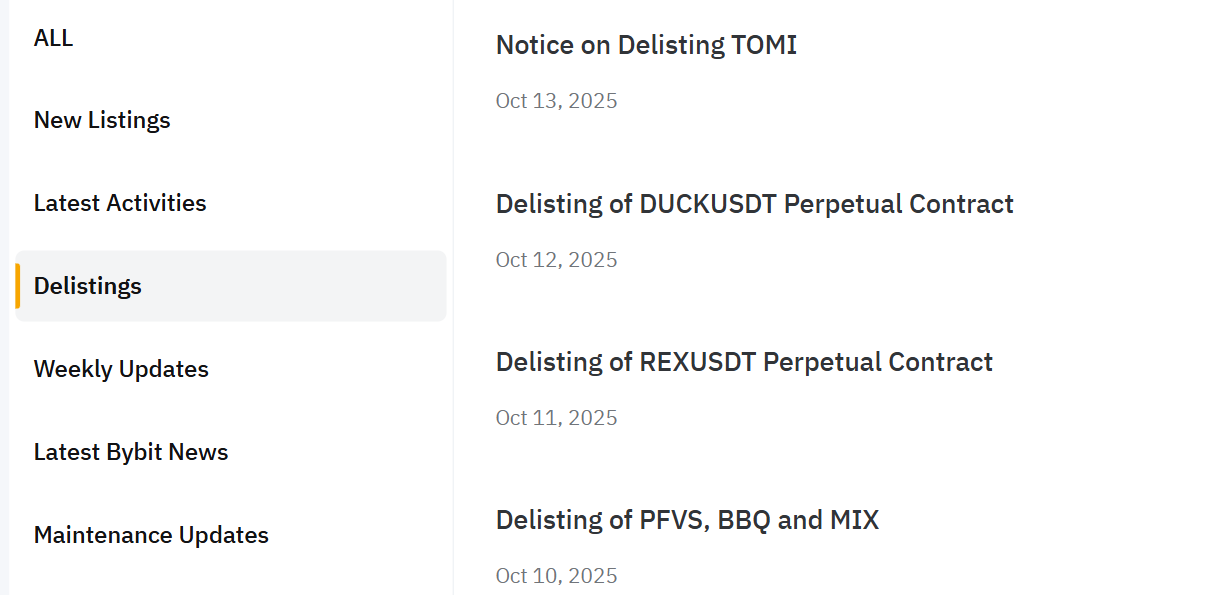Go to Weekly Updates section
The image size is (1224, 595).
(121, 369)
